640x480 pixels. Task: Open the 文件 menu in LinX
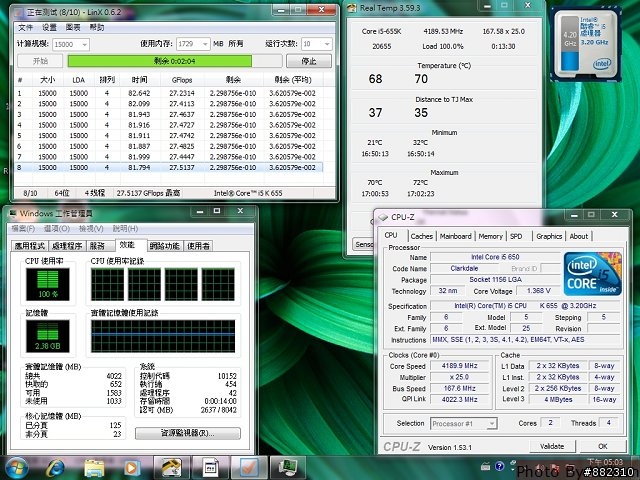click(25, 27)
